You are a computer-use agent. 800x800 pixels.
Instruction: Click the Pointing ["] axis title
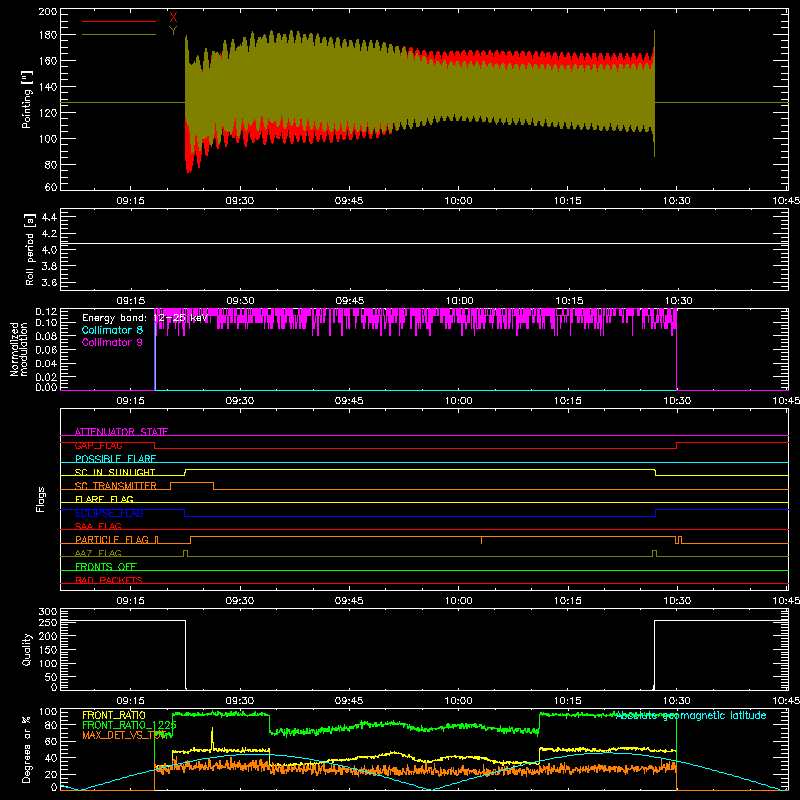pos(27,99)
